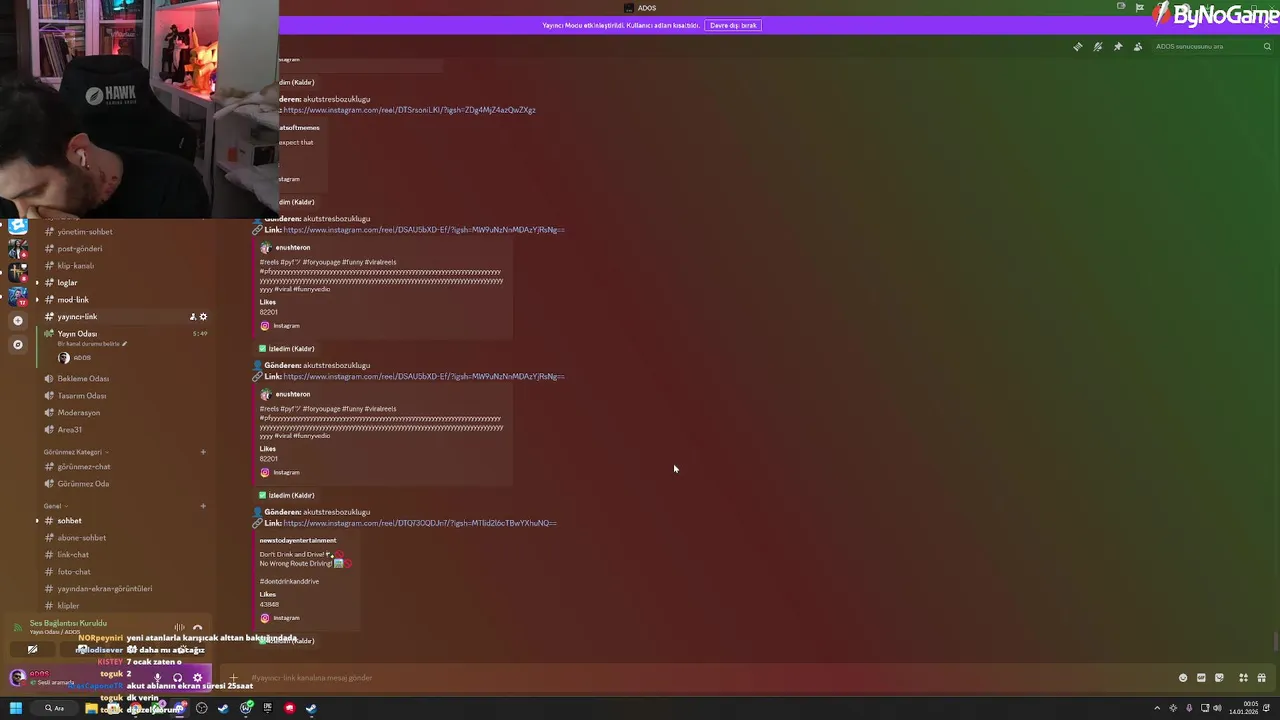Toggle user settings gear in user panel
The image size is (1280, 720).
(x=197, y=678)
